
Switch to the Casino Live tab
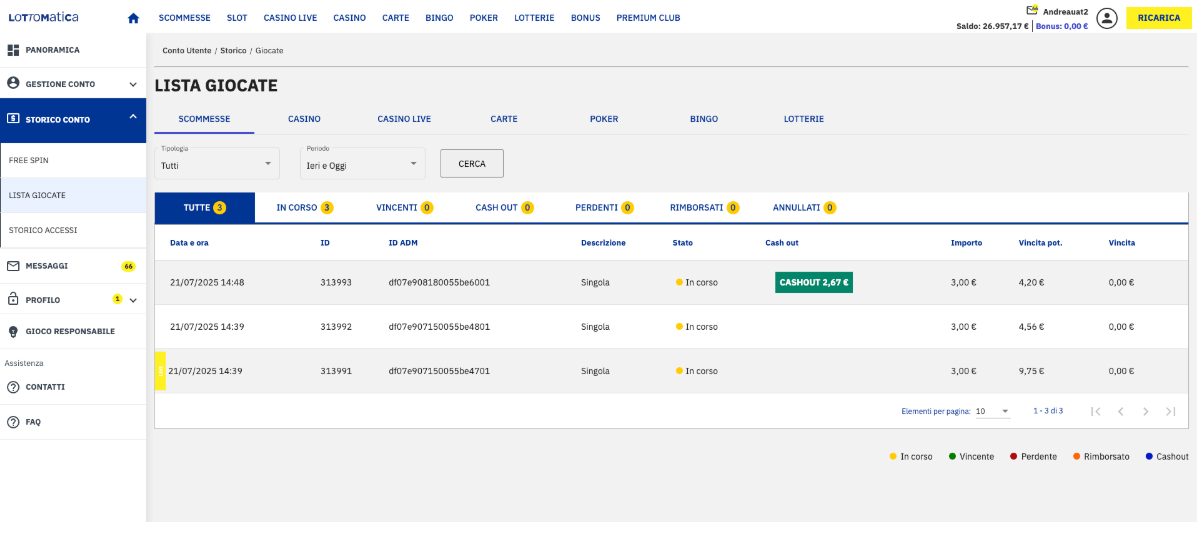coord(404,119)
